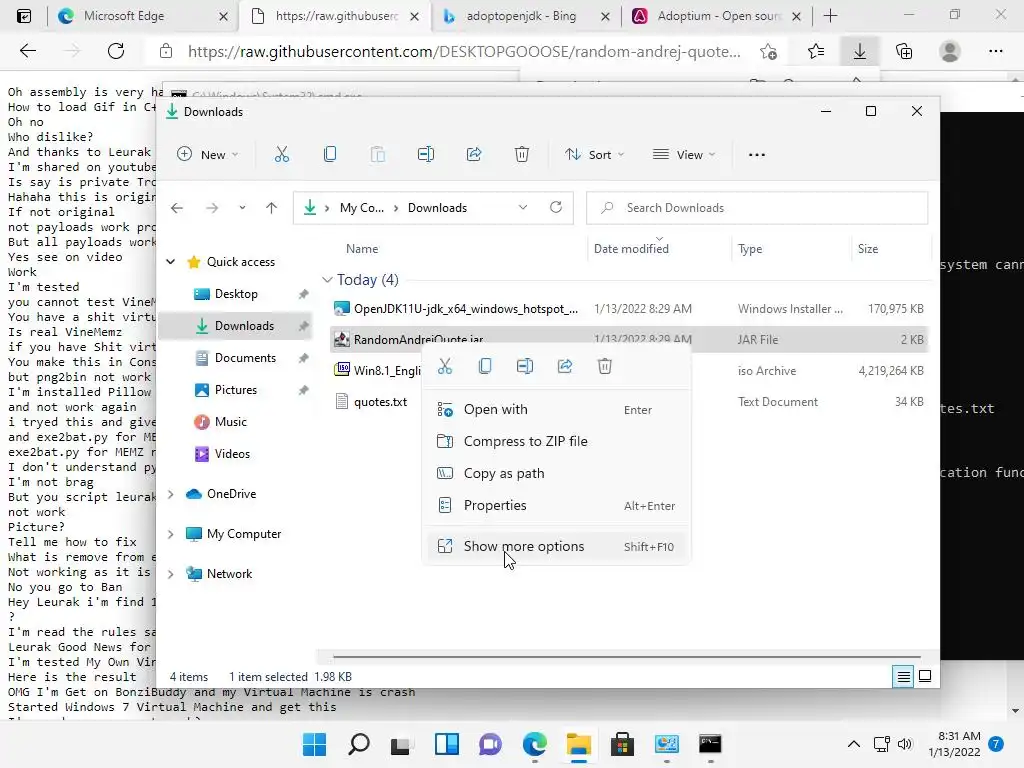Click the Edge address bar URL

464,52
